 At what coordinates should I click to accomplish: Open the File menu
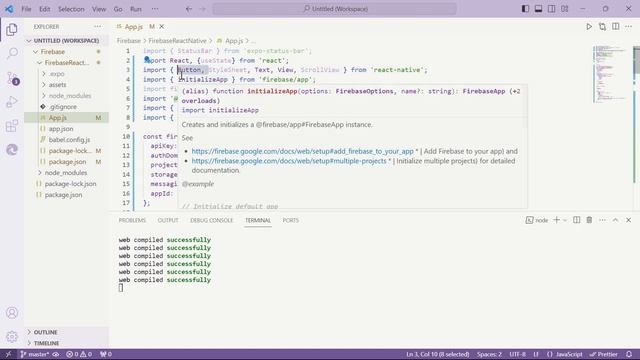(26, 9)
